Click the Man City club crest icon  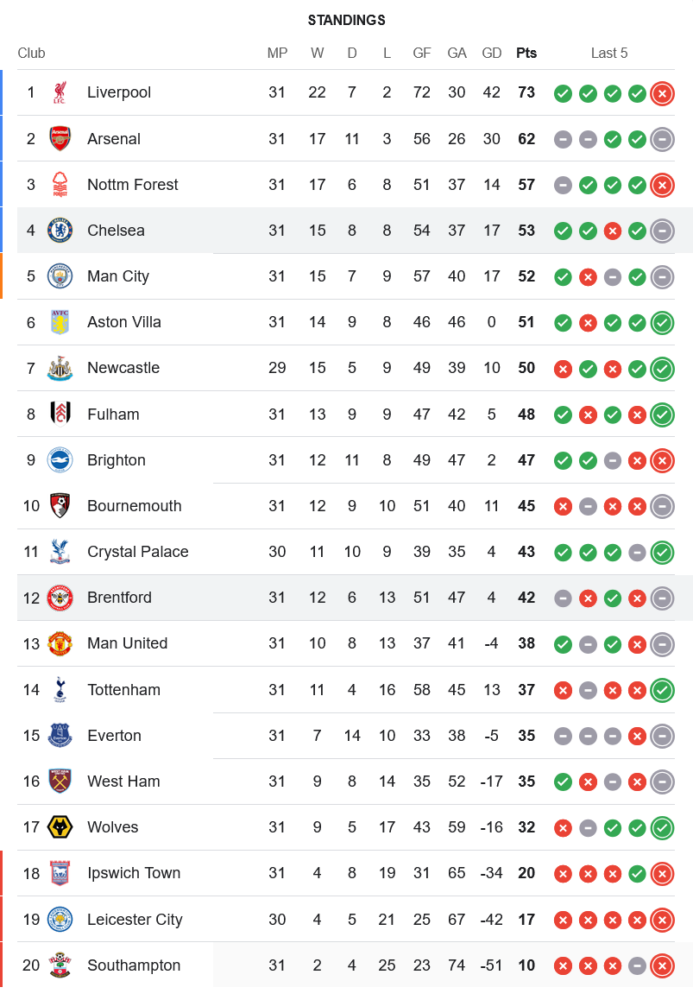pyautogui.click(x=60, y=277)
